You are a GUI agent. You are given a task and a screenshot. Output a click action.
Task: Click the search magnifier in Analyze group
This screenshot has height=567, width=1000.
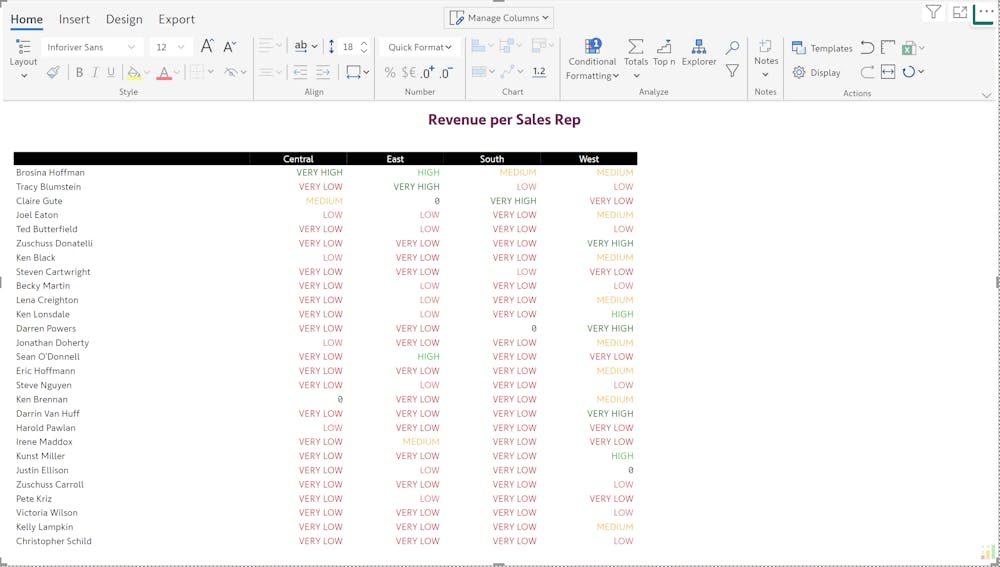733,47
